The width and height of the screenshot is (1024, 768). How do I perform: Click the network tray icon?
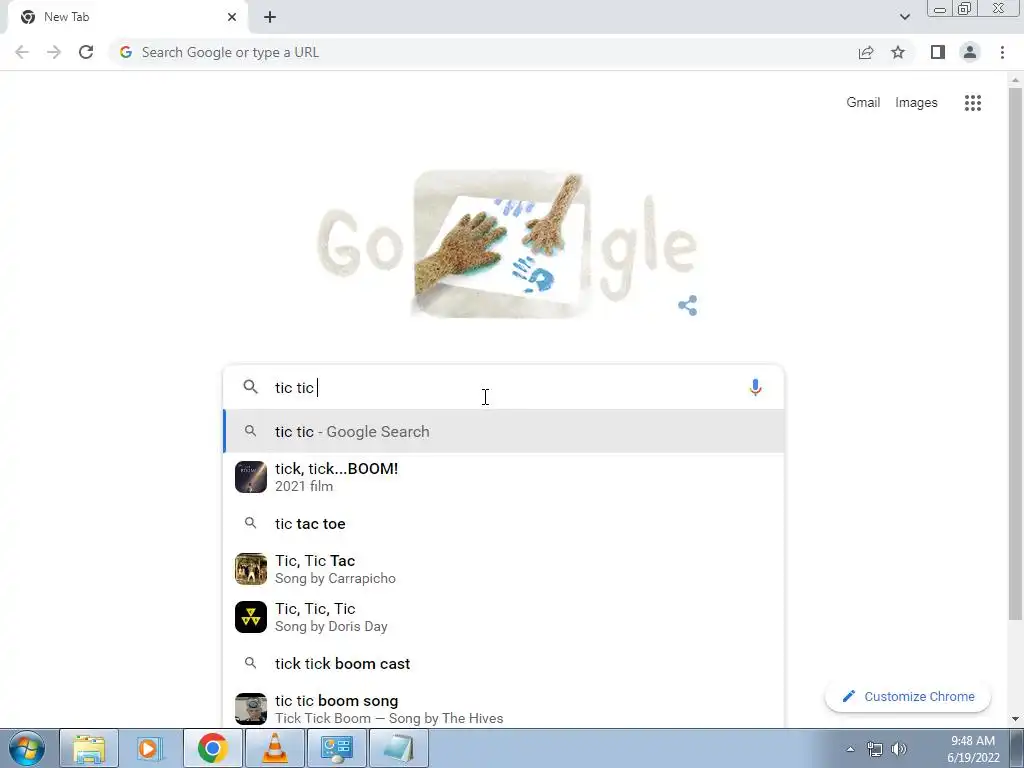point(874,749)
